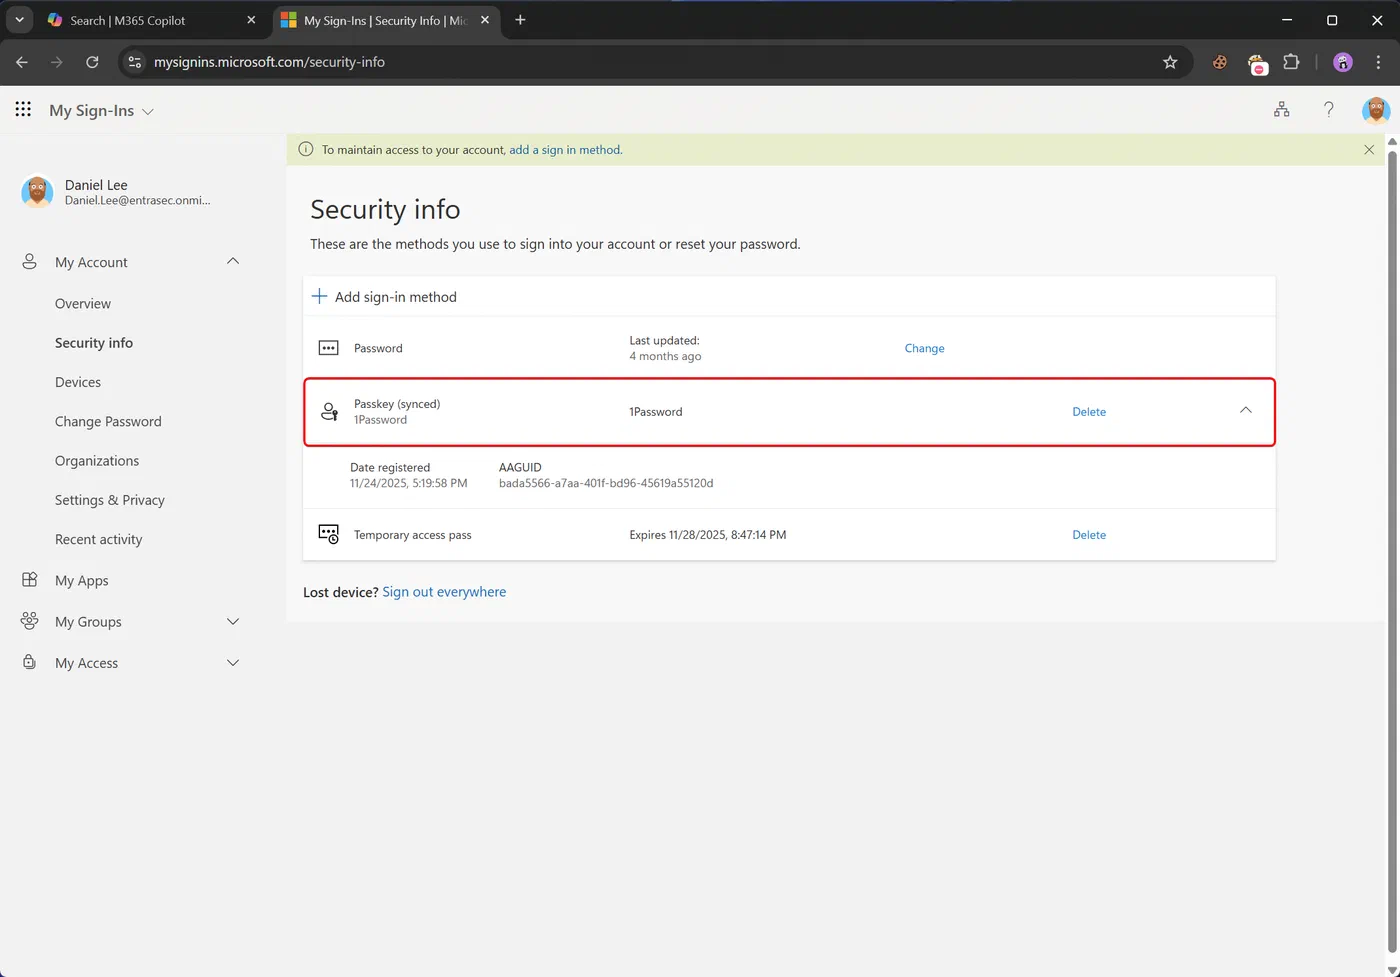The width and height of the screenshot is (1400, 977).
Task: Click the My Groups sidebar icon
Action: pos(30,621)
